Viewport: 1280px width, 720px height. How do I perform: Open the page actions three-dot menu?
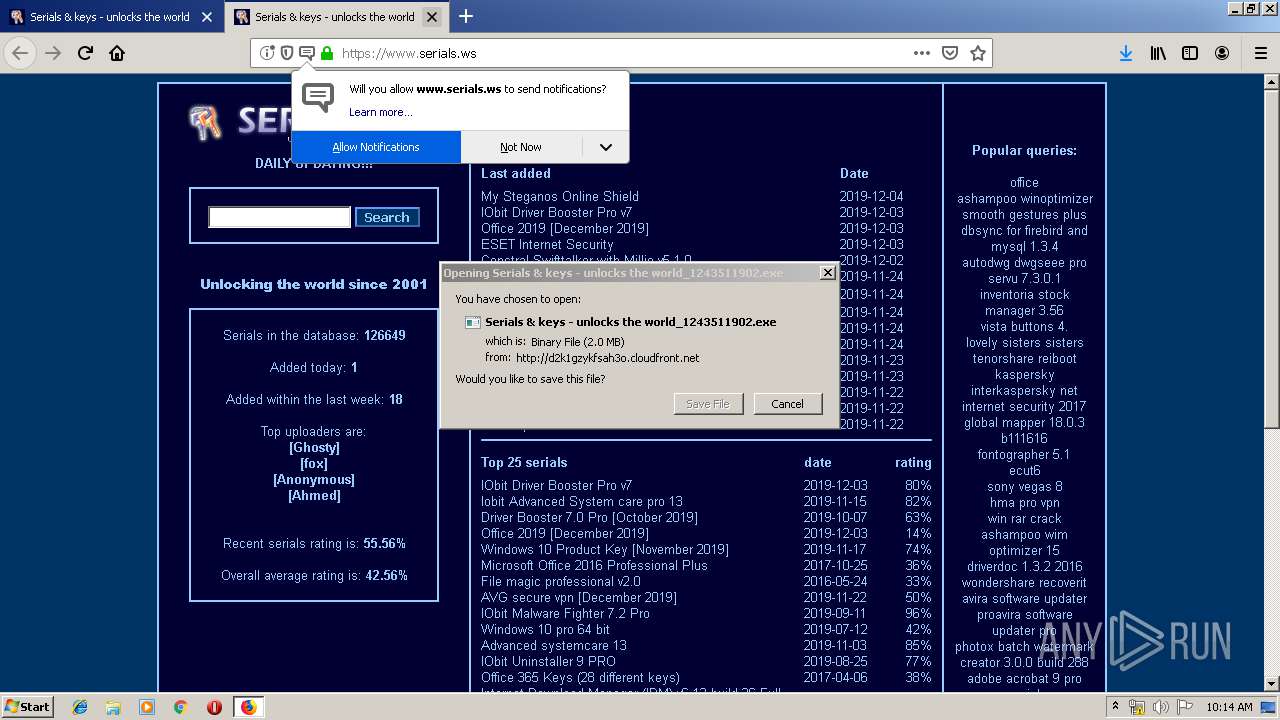pos(922,53)
